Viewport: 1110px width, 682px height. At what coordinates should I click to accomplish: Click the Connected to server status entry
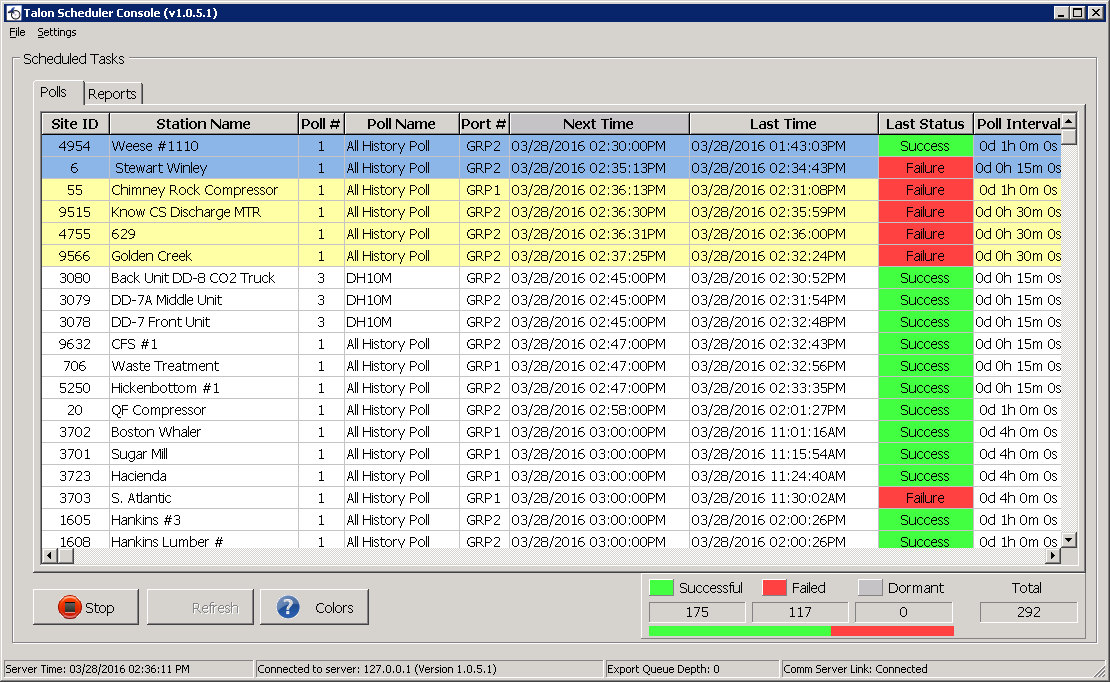[x=429, y=669]
